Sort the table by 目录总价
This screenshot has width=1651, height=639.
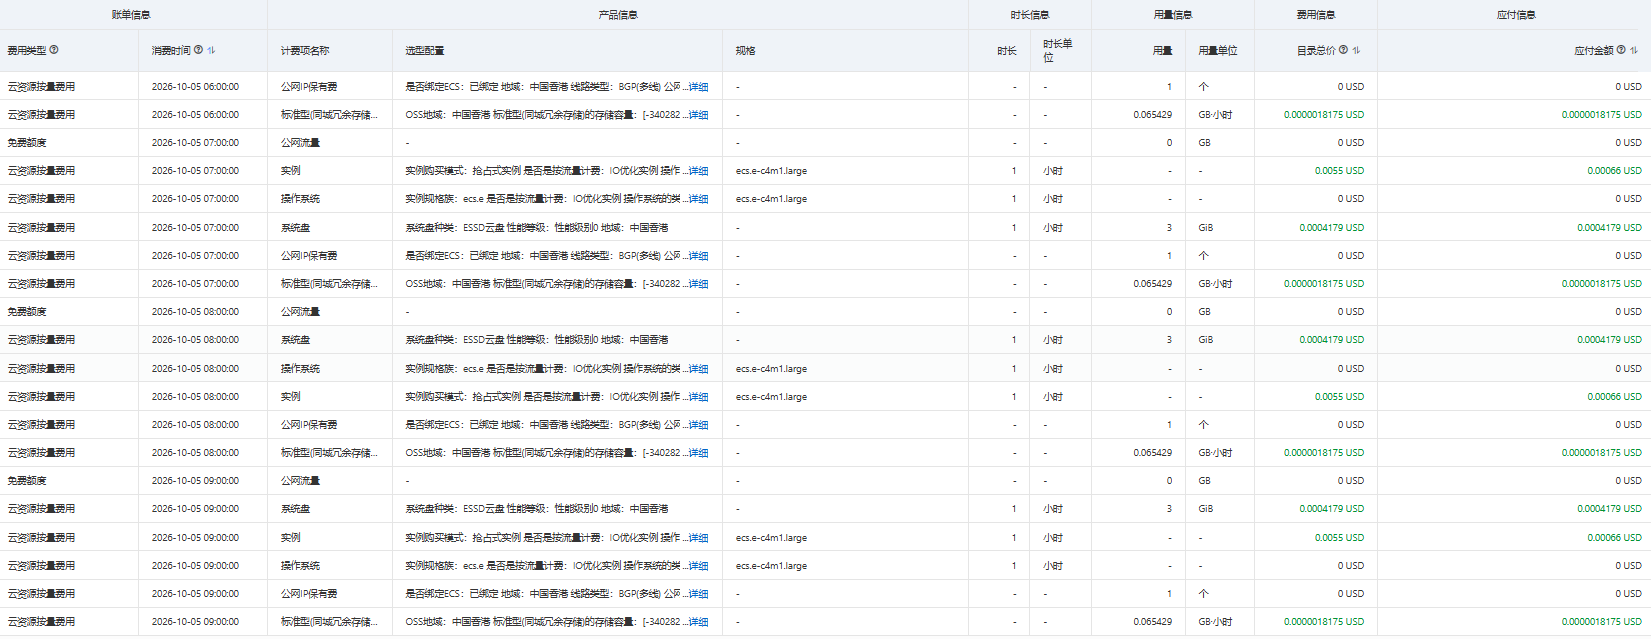coord(1357,50)
